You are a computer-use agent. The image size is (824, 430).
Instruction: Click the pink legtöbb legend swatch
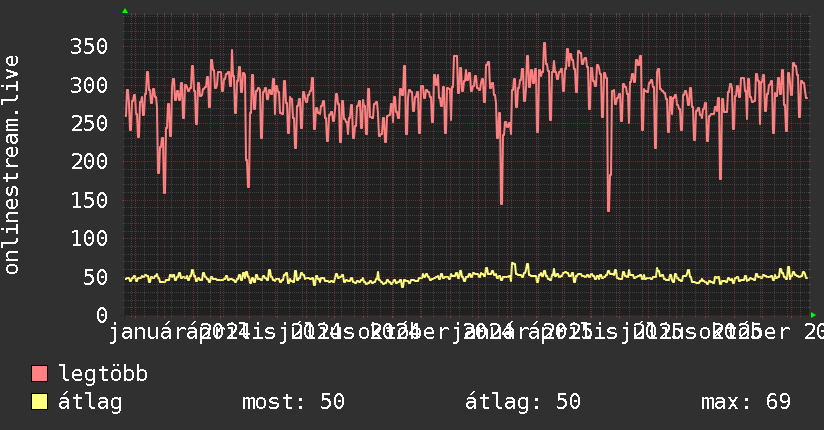(x=39, y=373)
